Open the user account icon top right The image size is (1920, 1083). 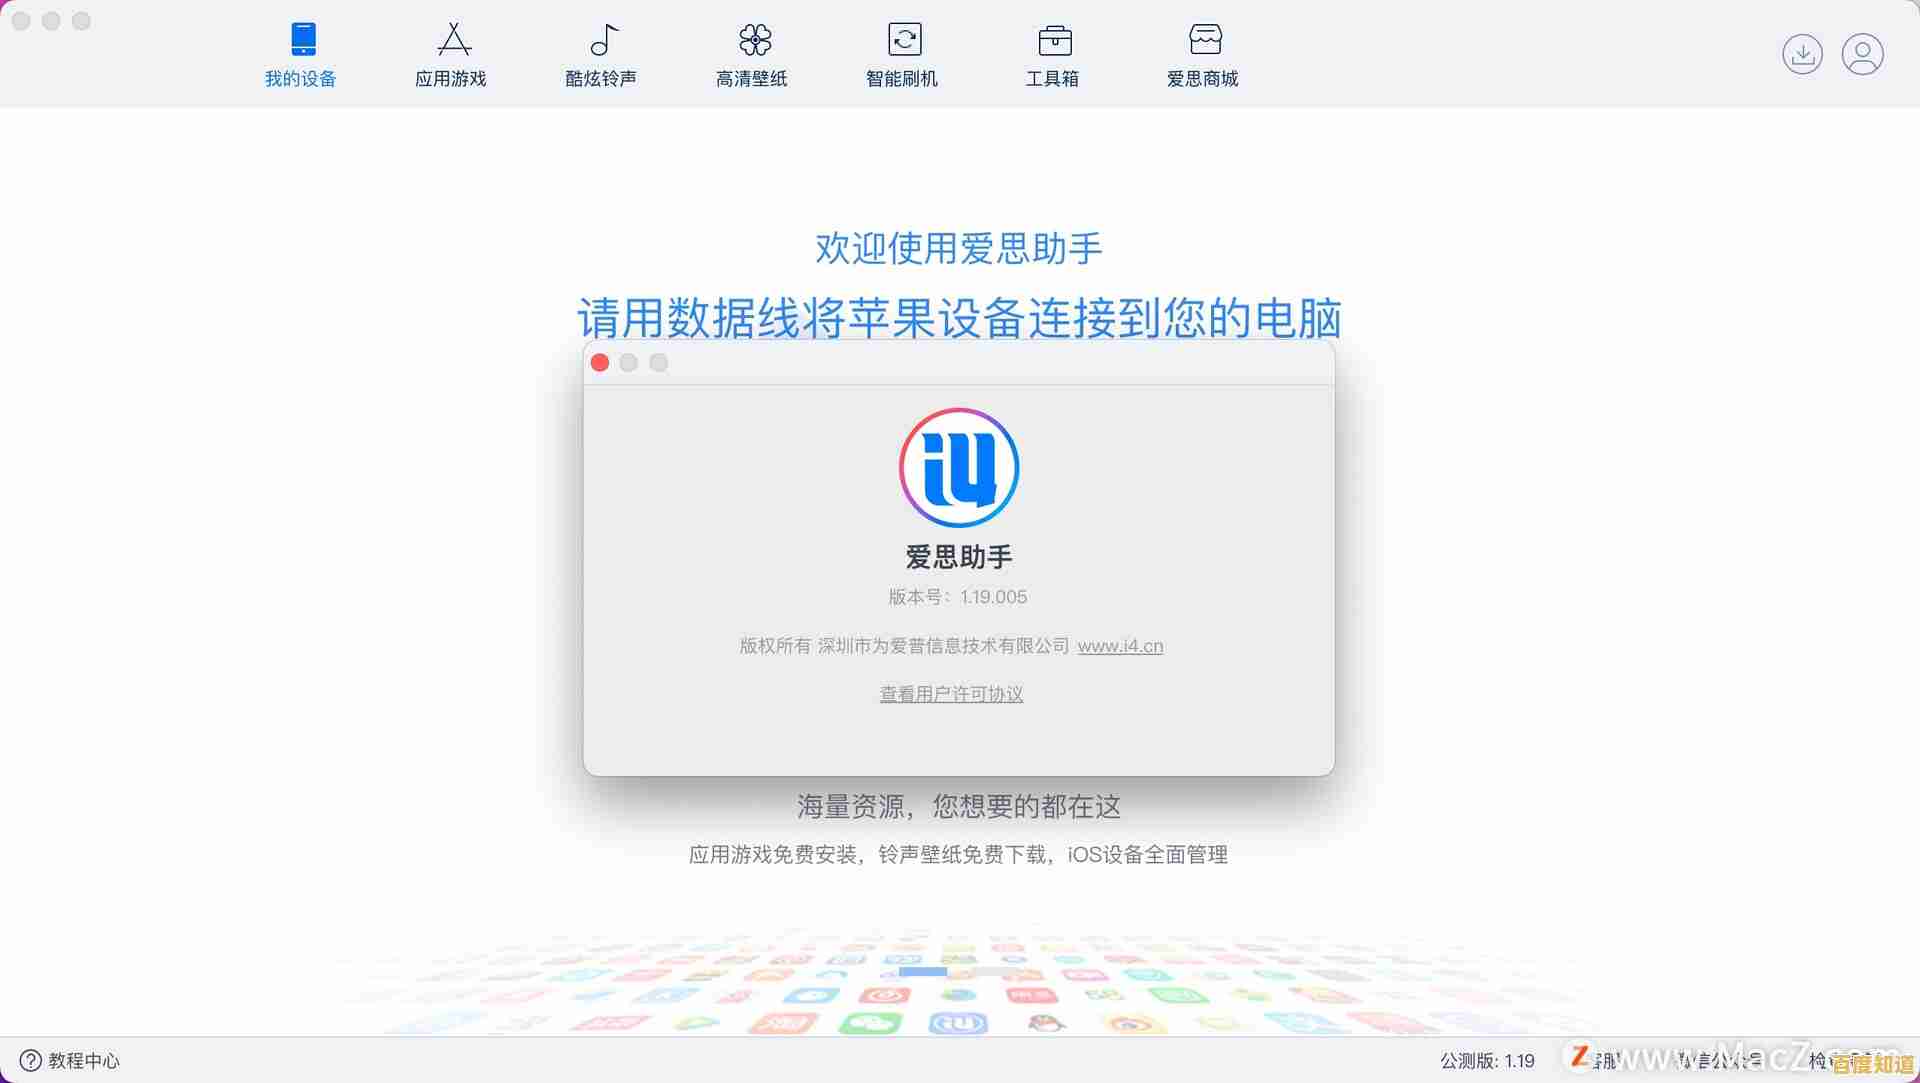click(x=1862, y=54)
